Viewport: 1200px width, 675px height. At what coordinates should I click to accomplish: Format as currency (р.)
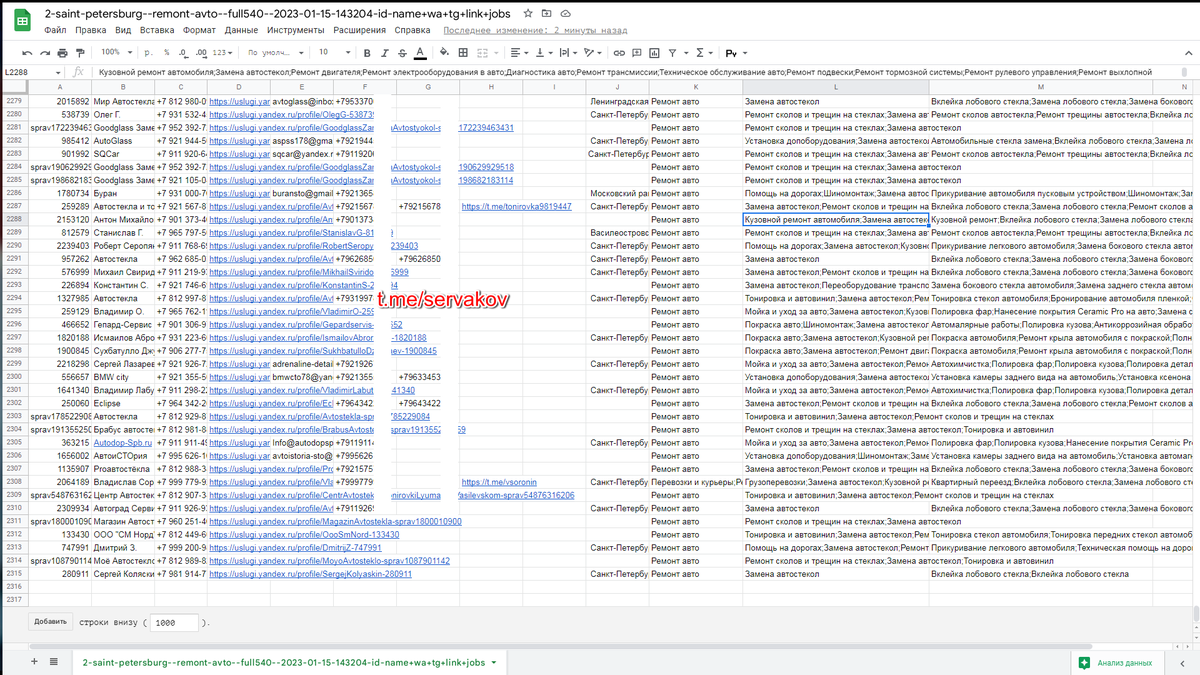click(x=150, y=52)
